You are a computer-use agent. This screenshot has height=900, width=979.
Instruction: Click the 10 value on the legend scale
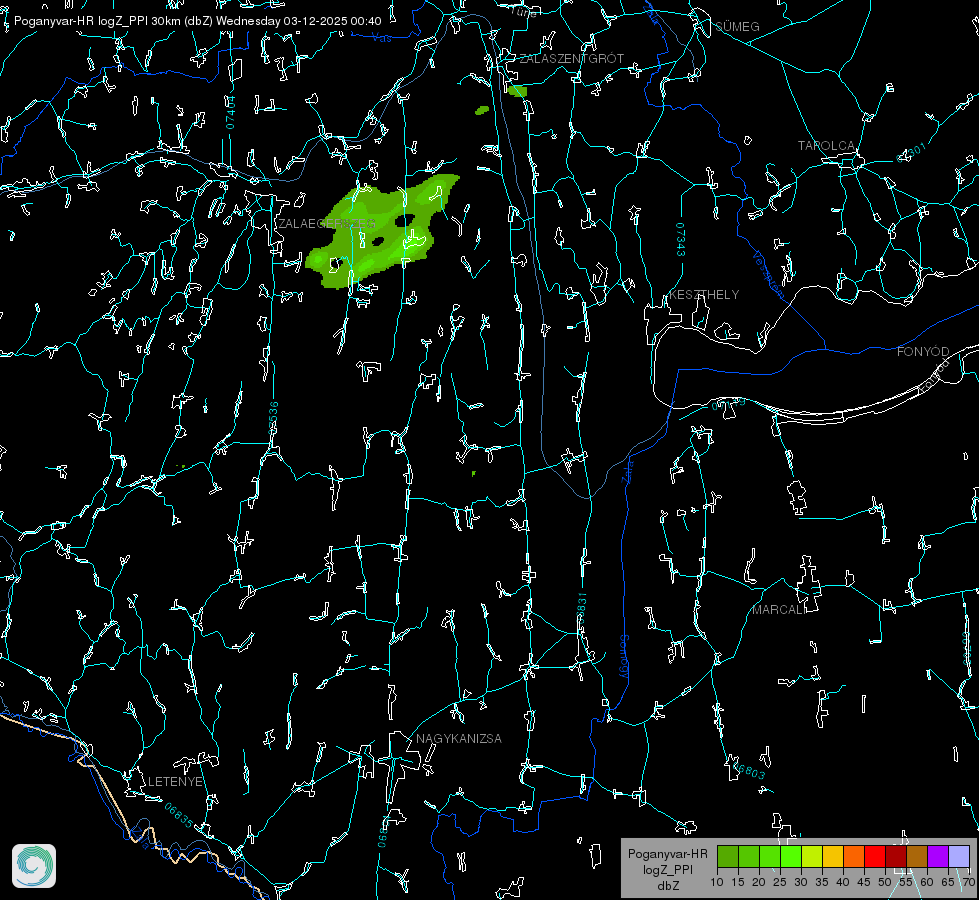[x=717, y=882]
